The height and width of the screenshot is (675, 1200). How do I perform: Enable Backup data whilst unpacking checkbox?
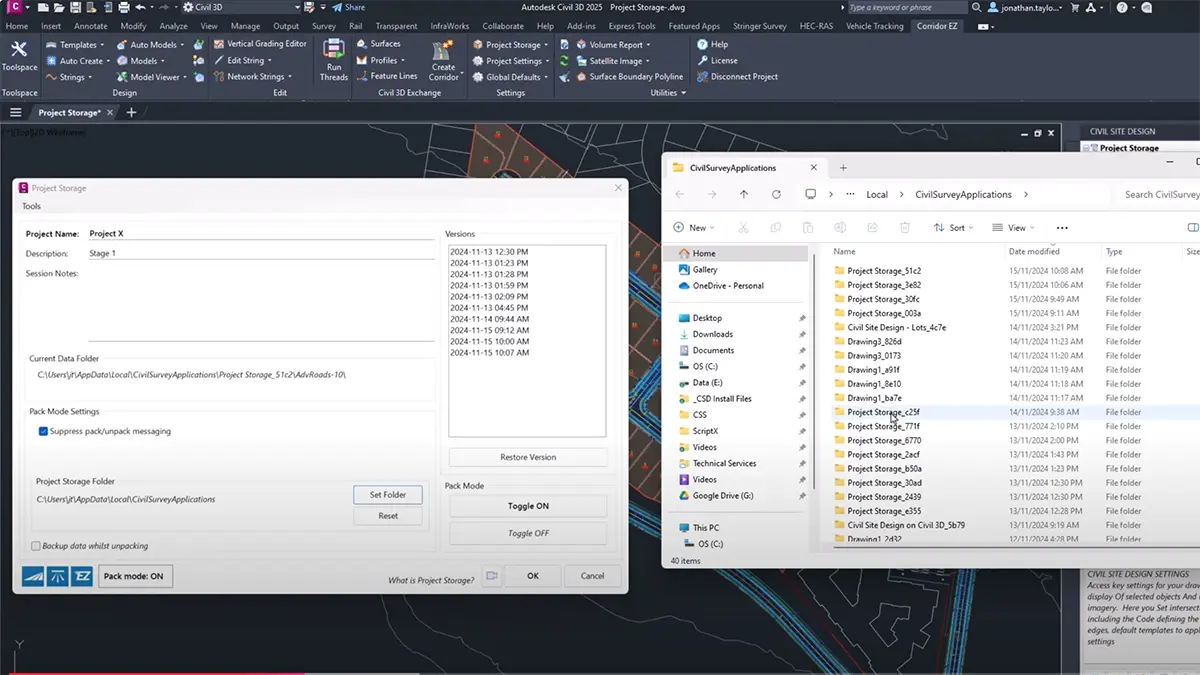tap(36, 546)
